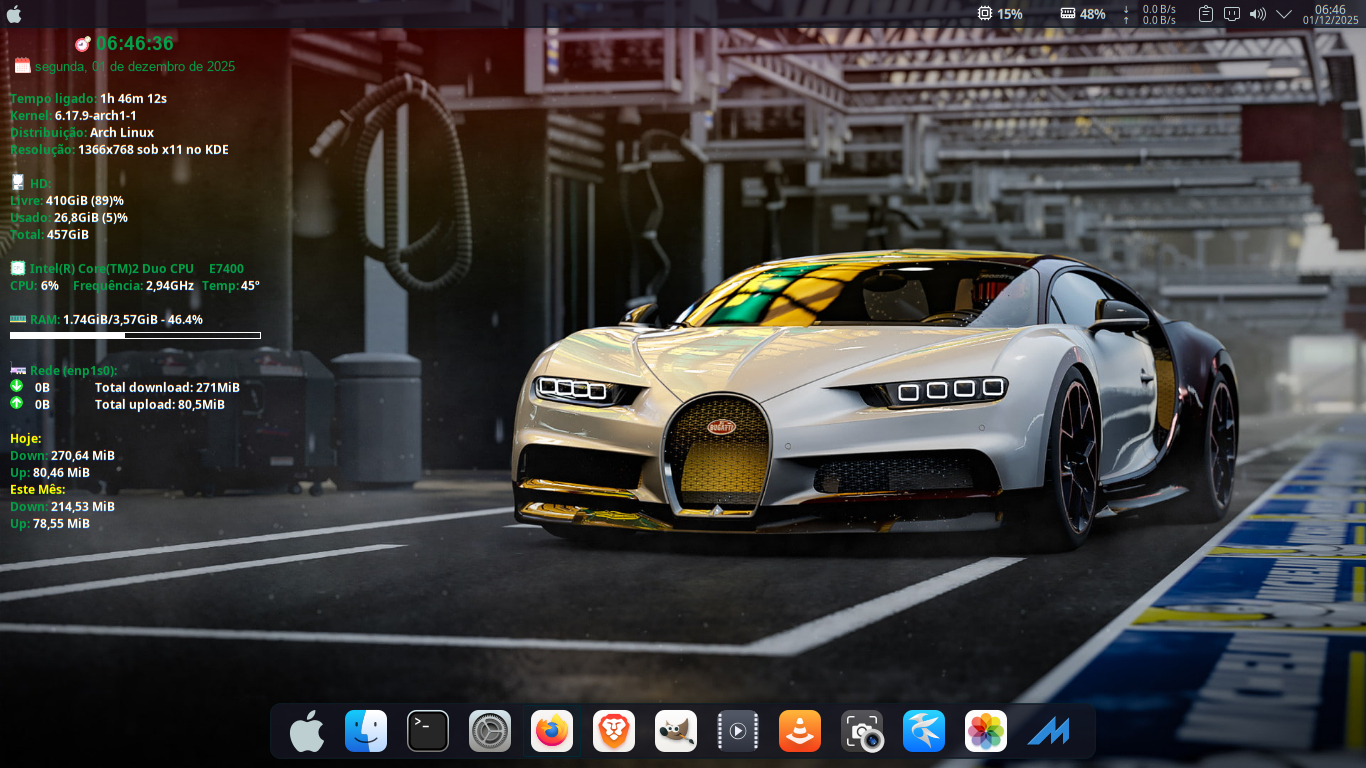Open the Apple launcher icon in dock
The image size is (1366, 768).
tap(306, 731)
